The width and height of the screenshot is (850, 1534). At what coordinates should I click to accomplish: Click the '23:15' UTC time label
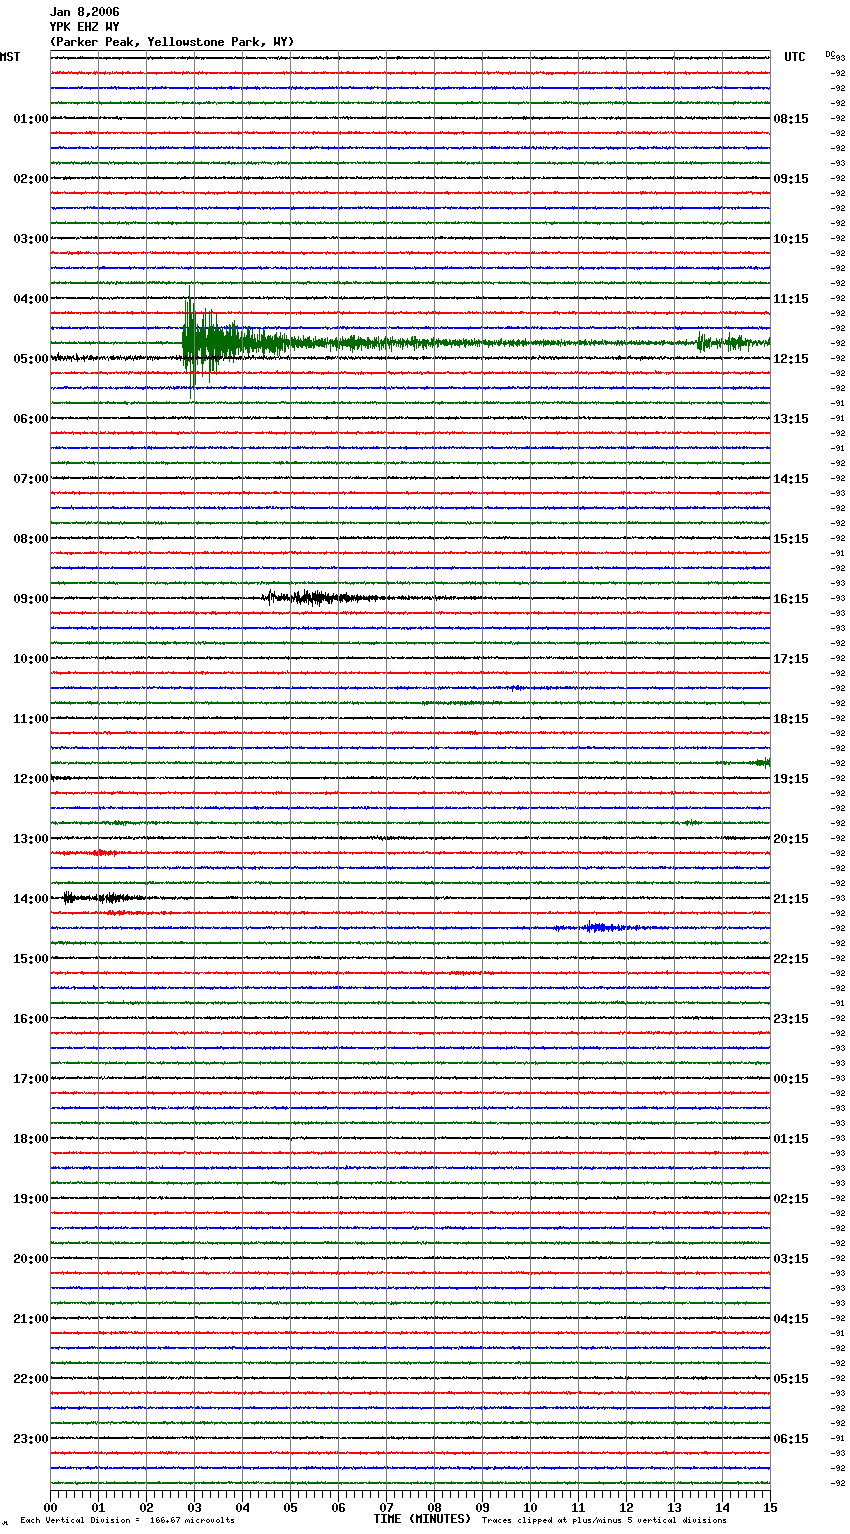point(791,1019)
